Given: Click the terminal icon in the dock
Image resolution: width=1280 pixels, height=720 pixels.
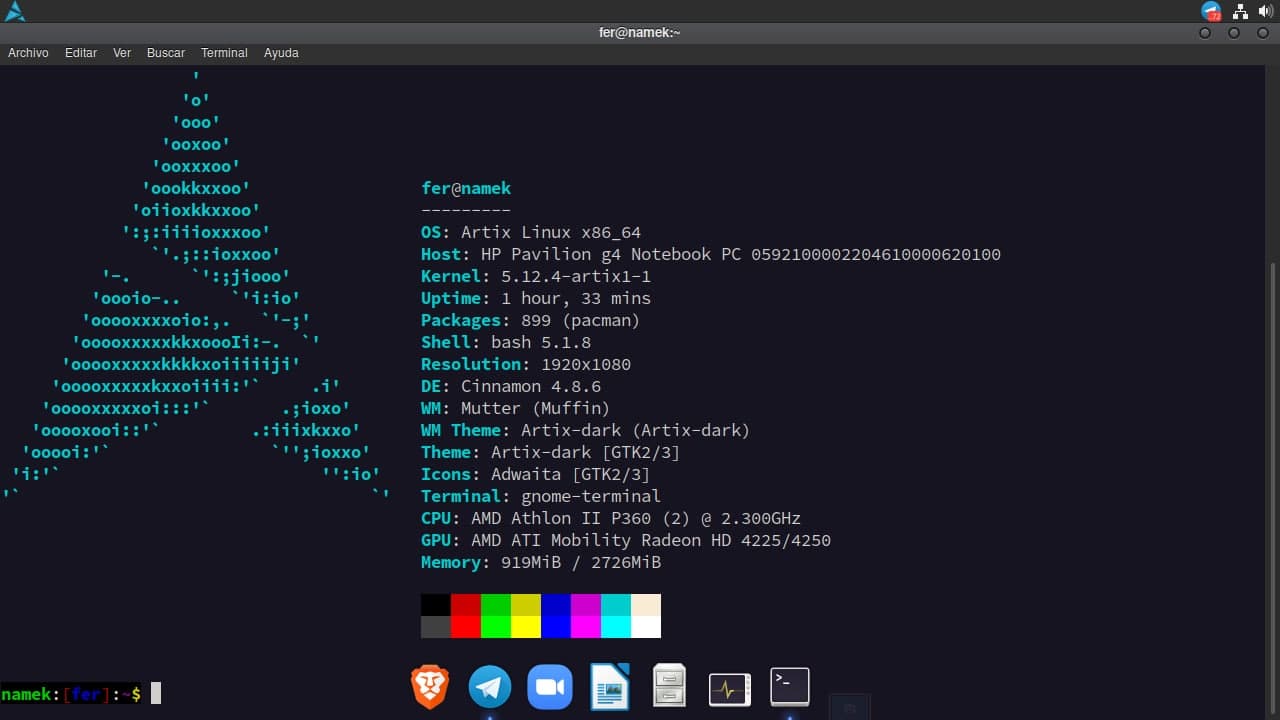Looking at the screenshot, I should coord(789,687).
